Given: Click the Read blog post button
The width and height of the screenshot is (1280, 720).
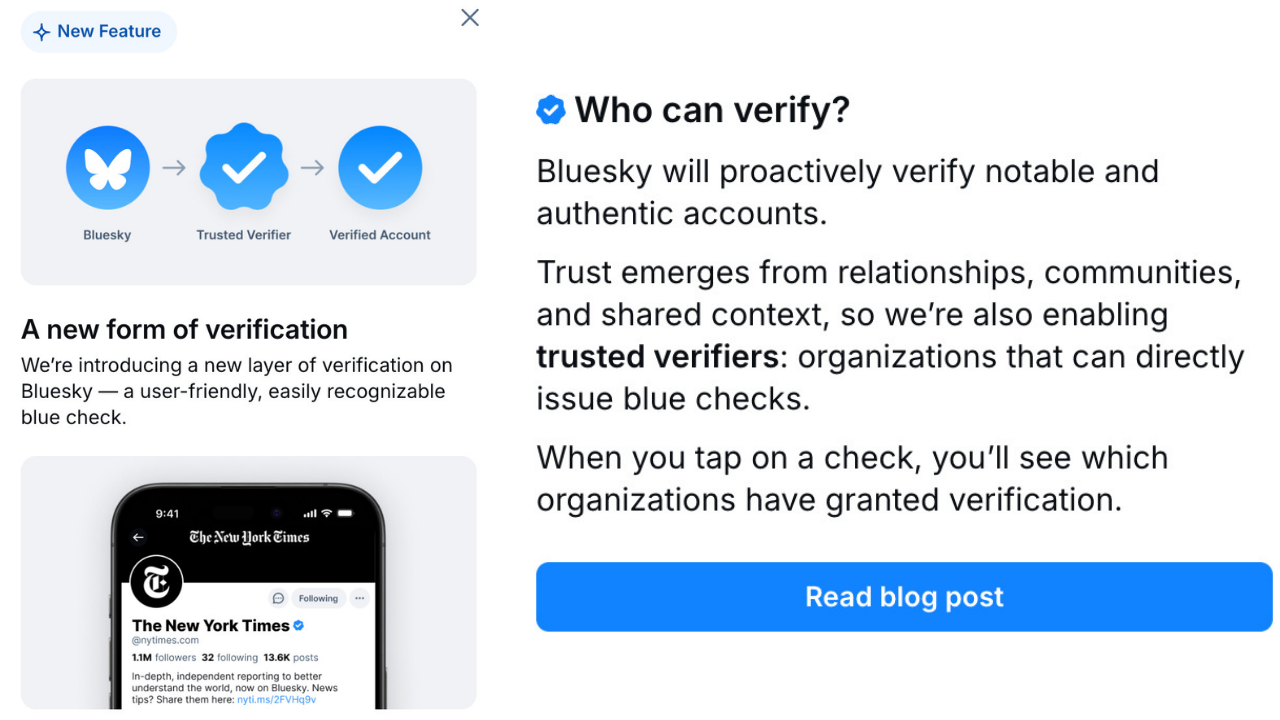Looking at the screenshot, I should [x=903, y=597].
